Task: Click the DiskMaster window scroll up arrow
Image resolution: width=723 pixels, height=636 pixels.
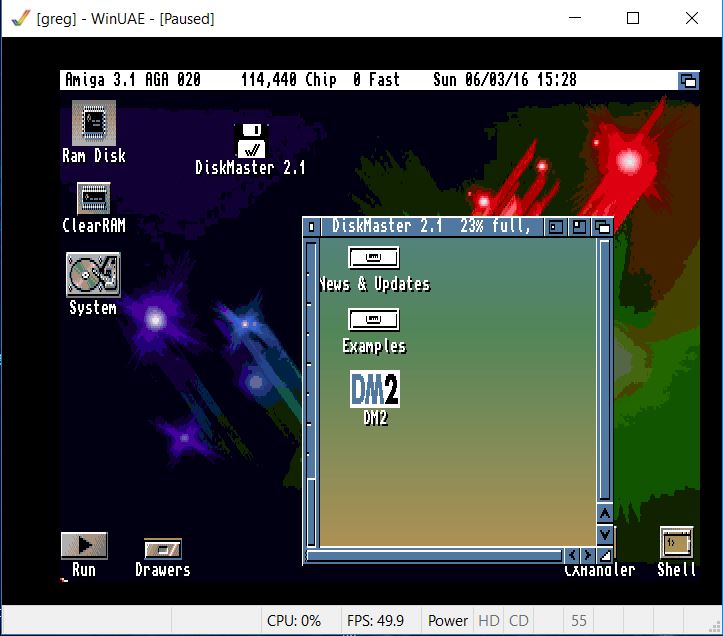Action: coord(605,513)
